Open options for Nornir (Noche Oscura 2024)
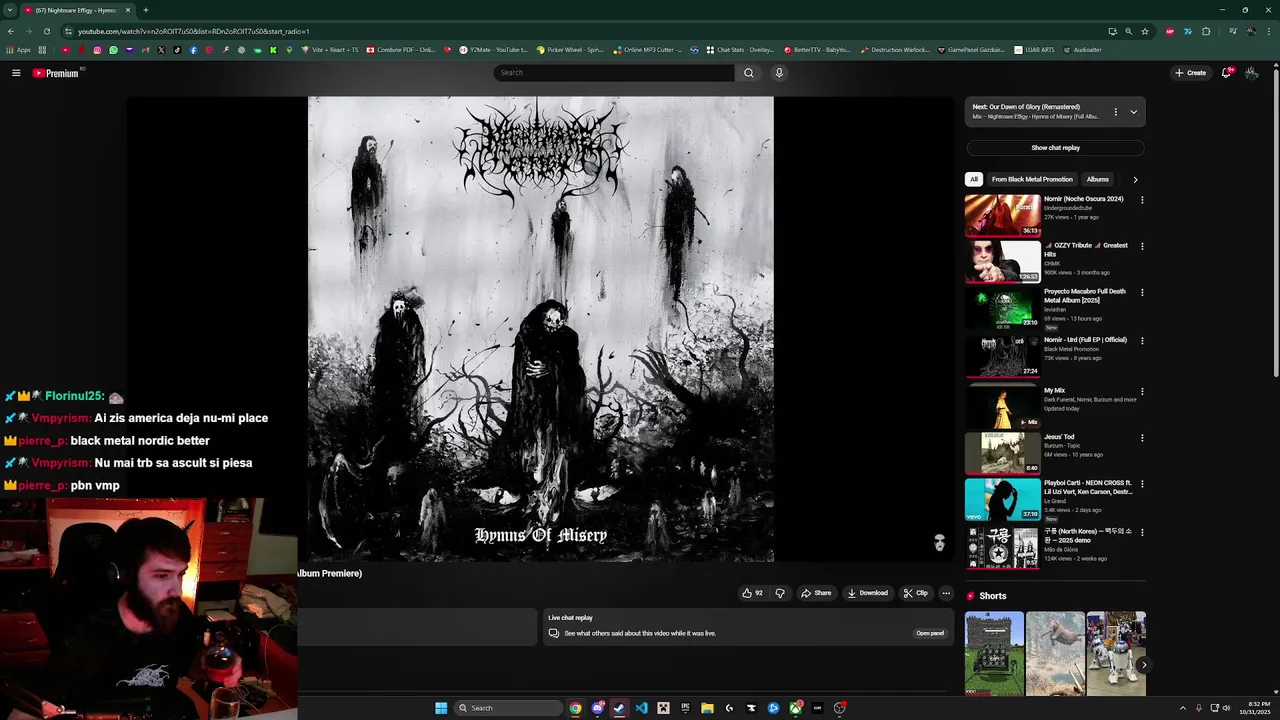Screen dimensions: 1280x720 (1142, 200)
